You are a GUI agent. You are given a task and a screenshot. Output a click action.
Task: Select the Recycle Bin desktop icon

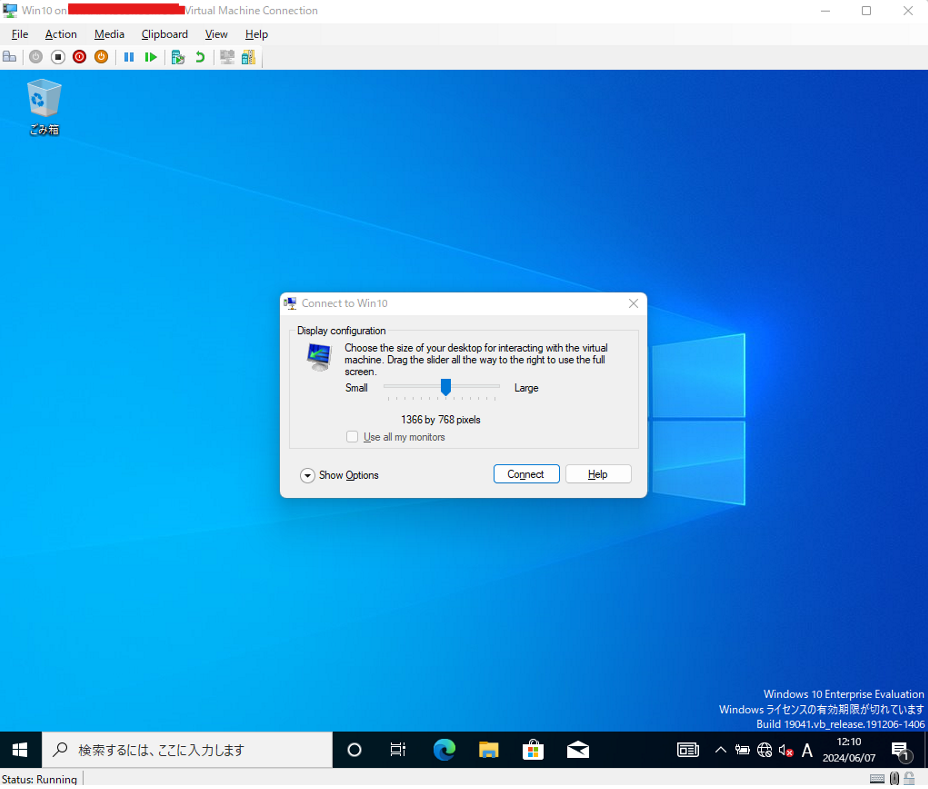point(44,107)
